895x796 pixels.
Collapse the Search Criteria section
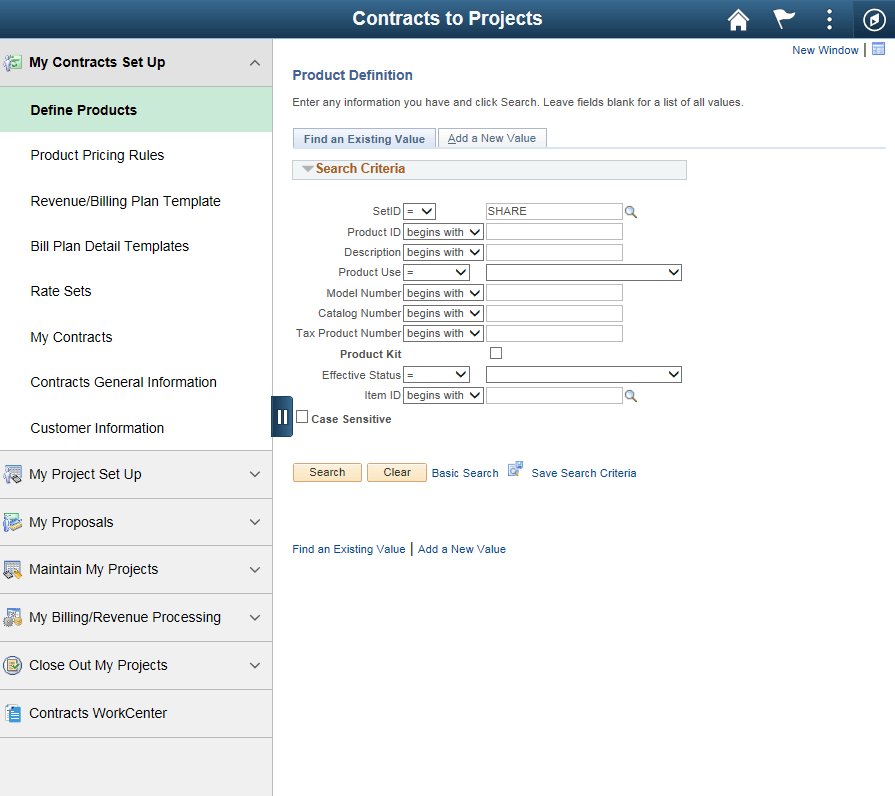307,169
